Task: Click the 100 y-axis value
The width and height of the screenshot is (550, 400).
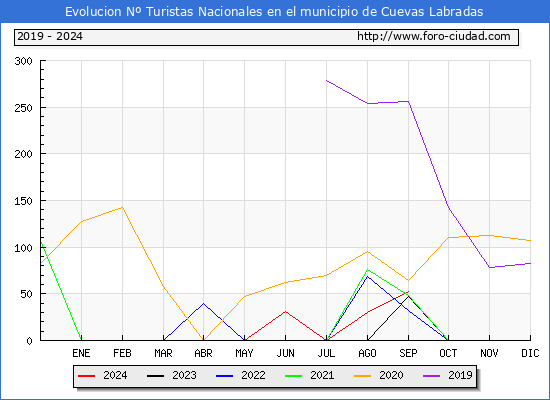Action: tap(24, 248)
